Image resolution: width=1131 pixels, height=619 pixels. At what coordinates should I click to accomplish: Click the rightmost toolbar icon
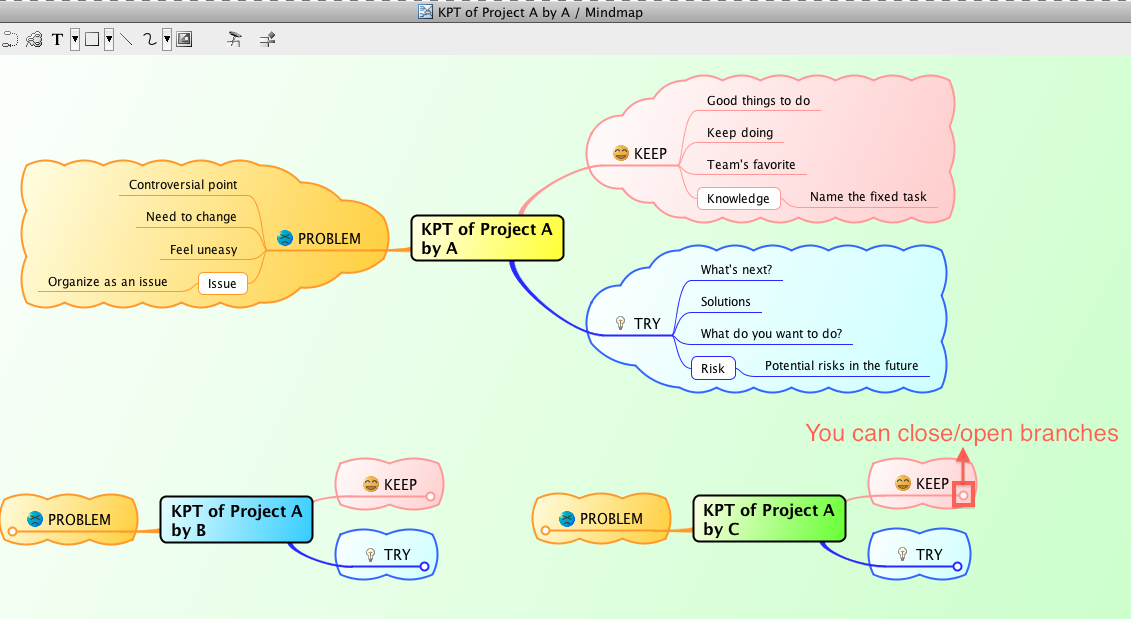[267, 40]
